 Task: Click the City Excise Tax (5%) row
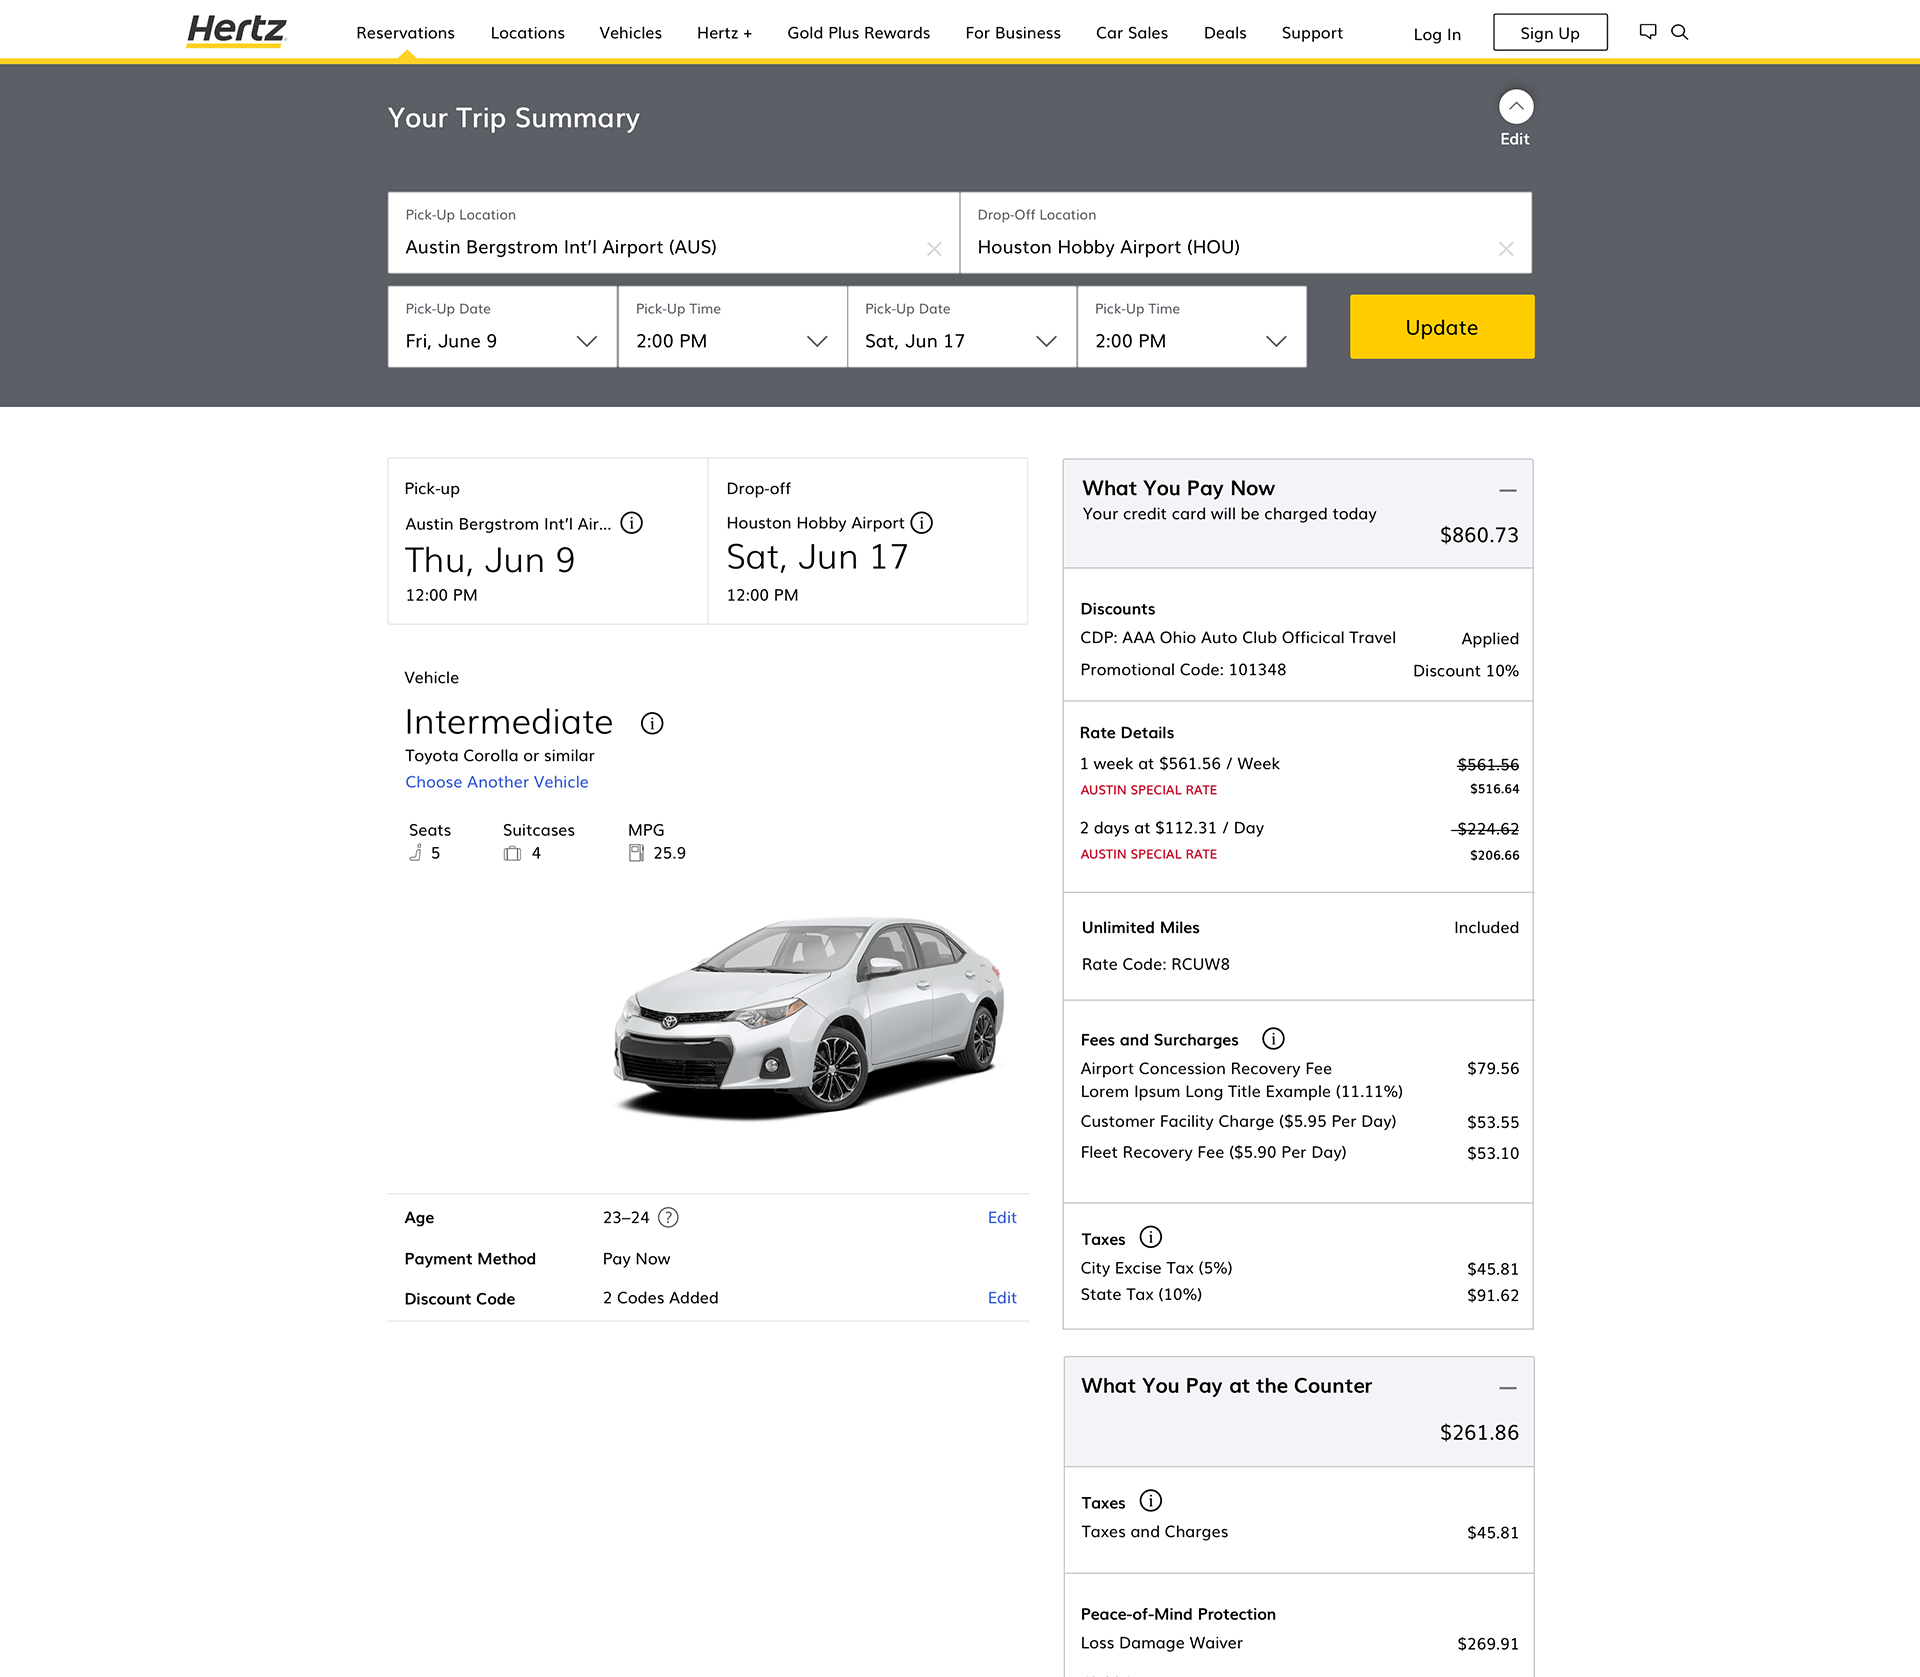(x=1299, y=1268)
